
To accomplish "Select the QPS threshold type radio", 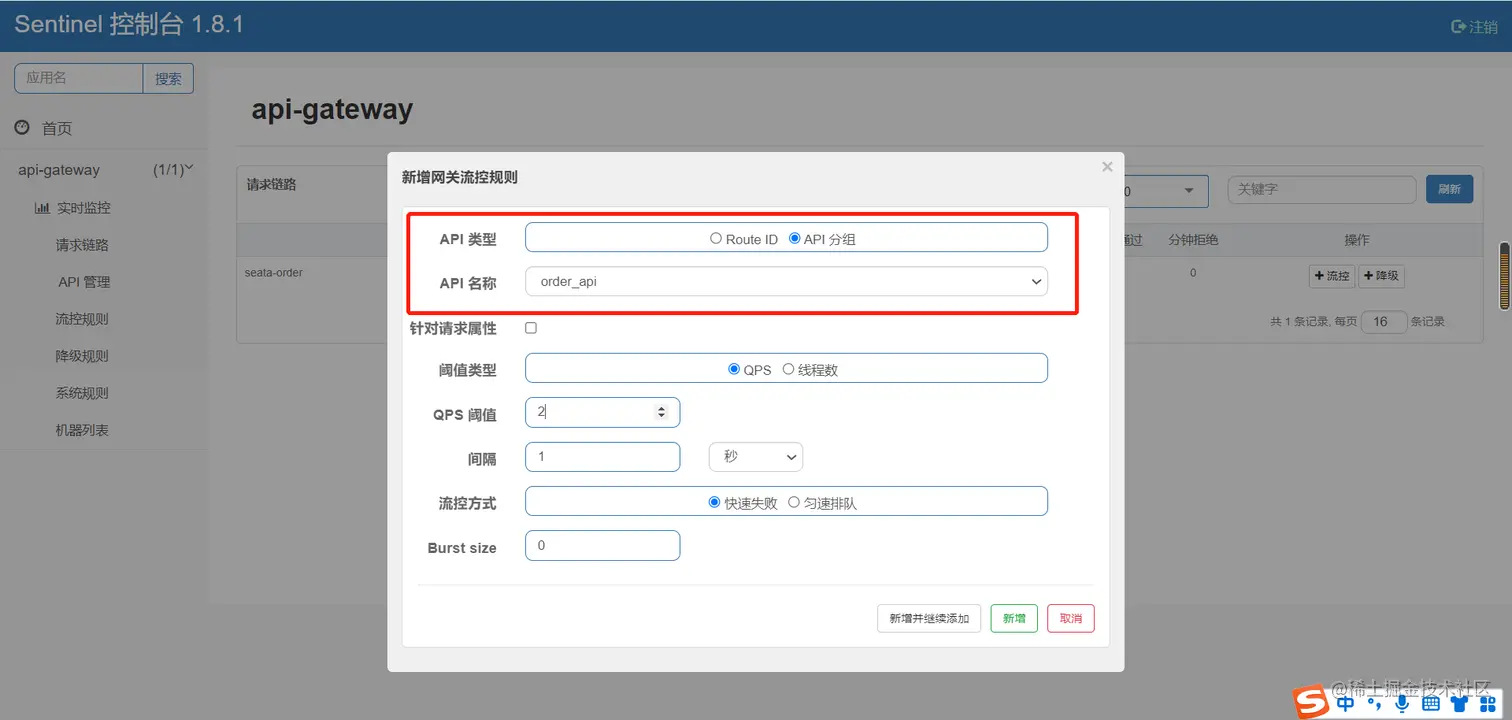I will [x=734, y=369].
